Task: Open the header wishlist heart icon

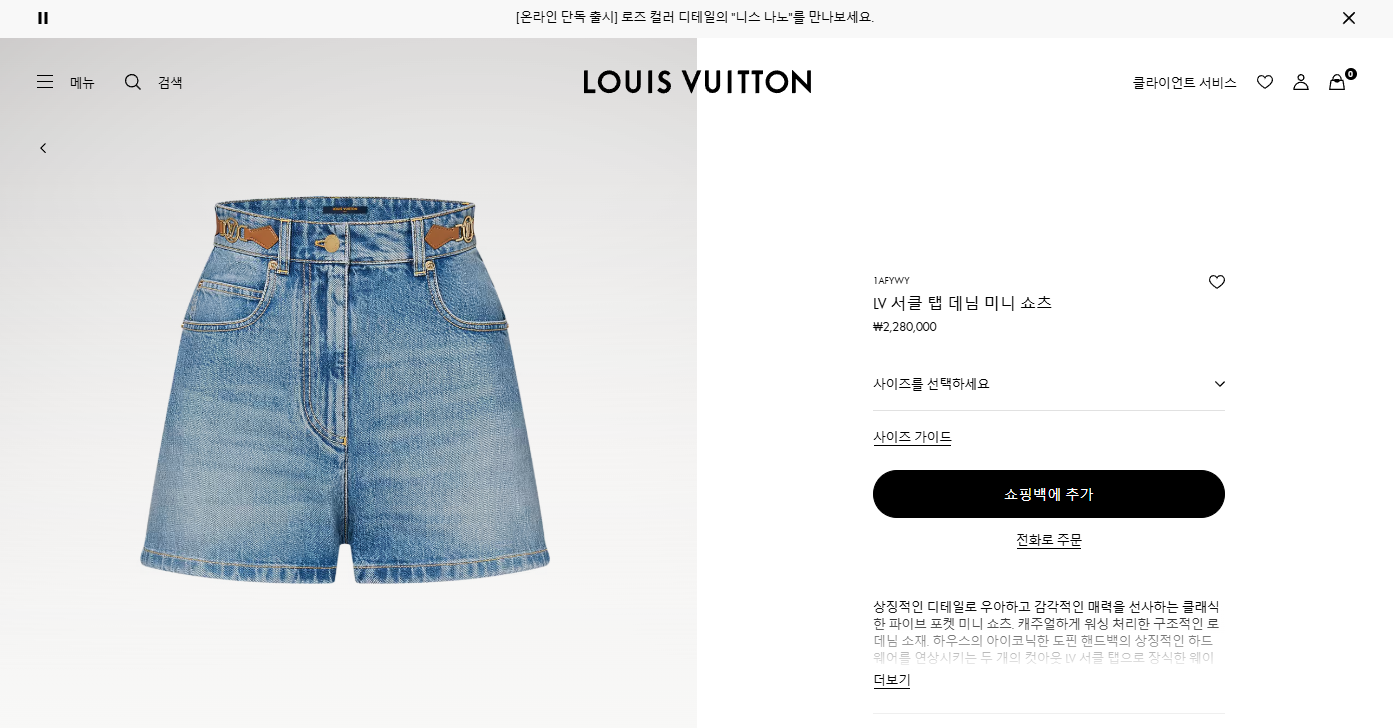Action: [1265, 82]
